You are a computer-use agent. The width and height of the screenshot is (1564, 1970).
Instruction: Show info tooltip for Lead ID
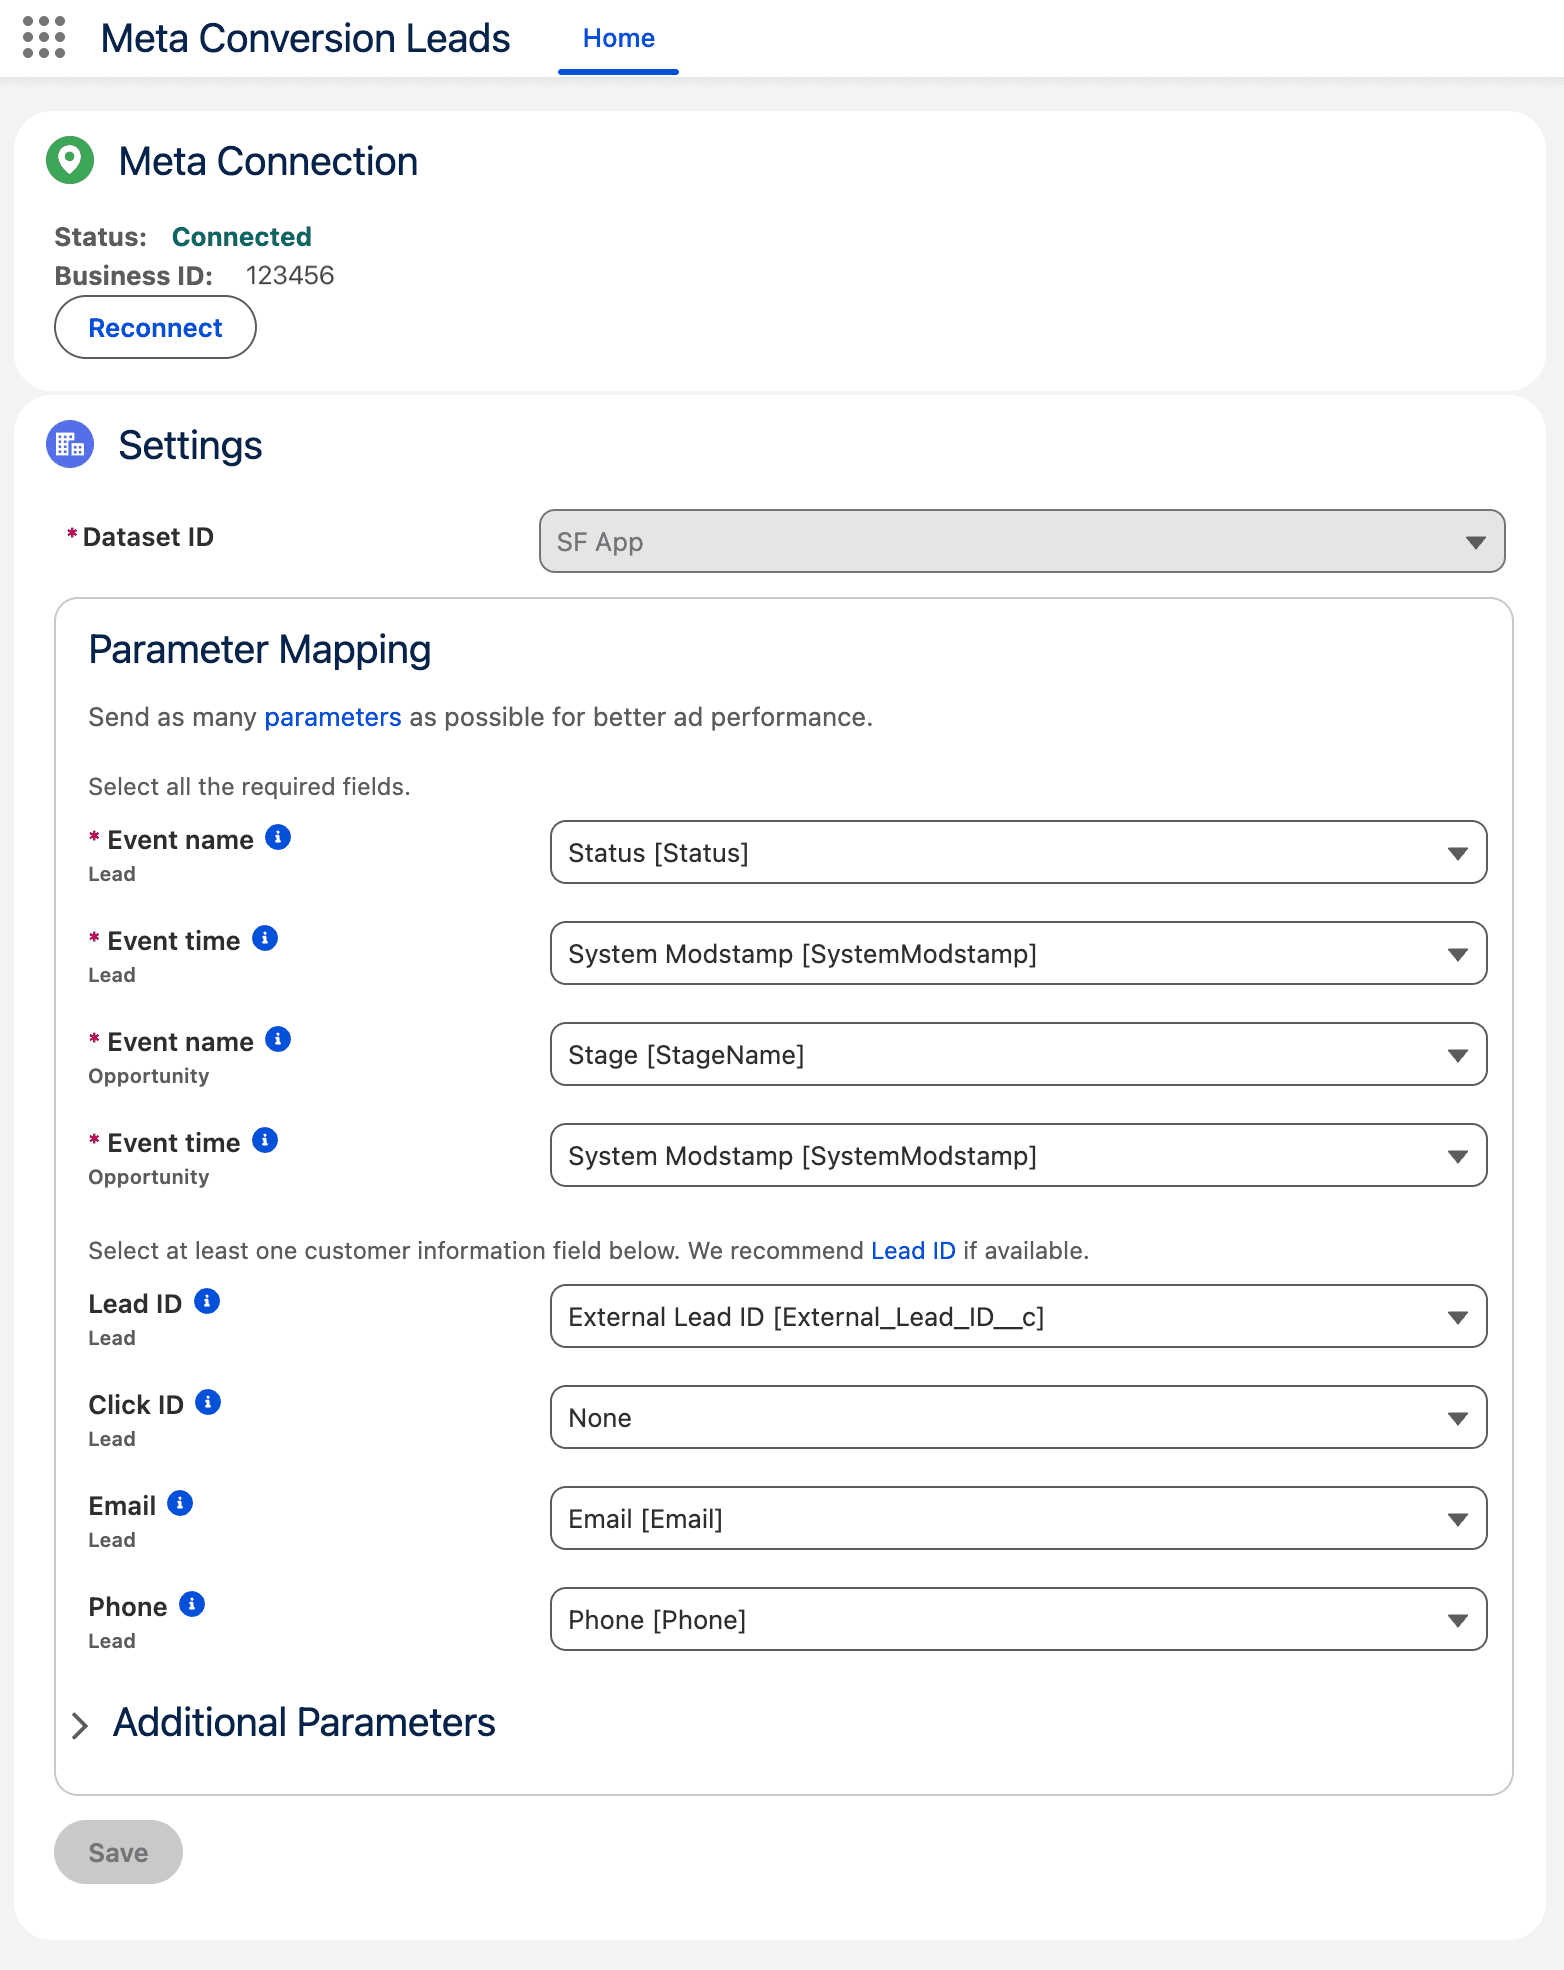[x=207, y=1301]
